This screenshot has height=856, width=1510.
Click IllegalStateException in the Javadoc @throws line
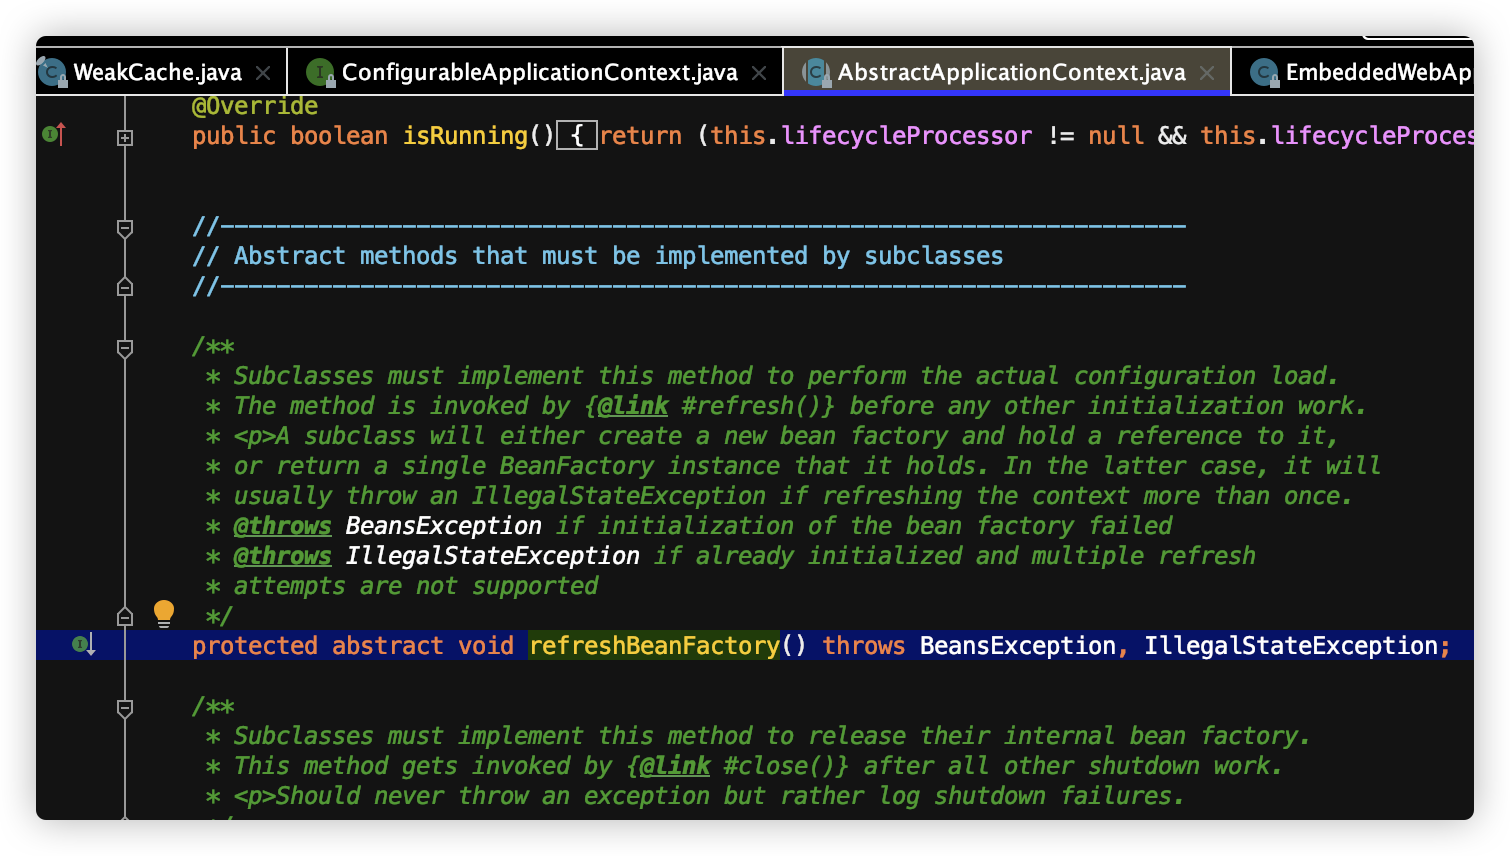point(492,556)
